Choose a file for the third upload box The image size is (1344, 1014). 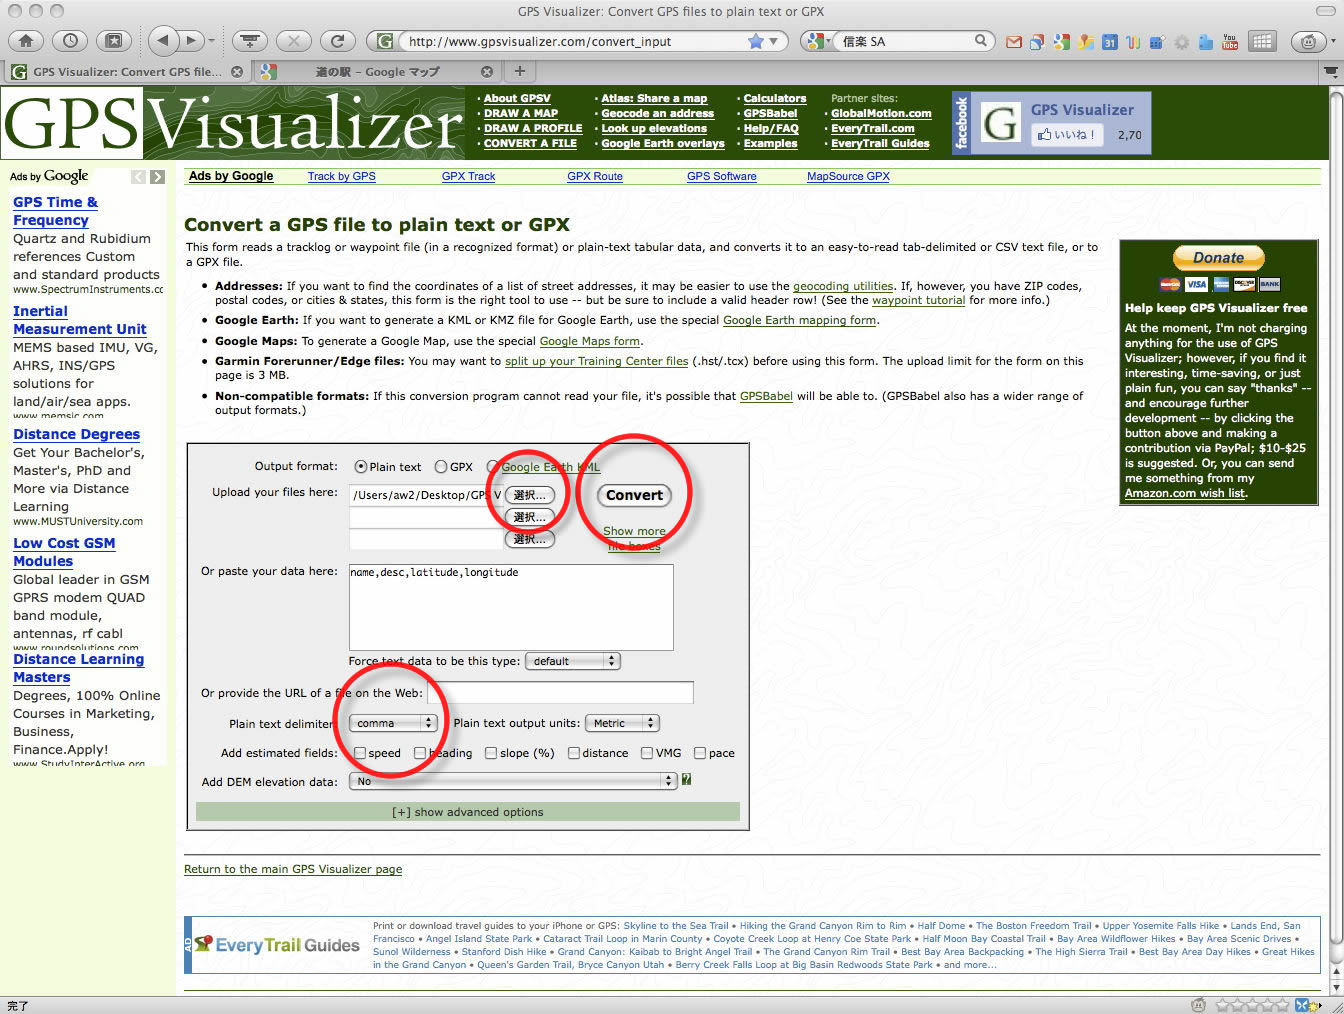coord(529,539)
